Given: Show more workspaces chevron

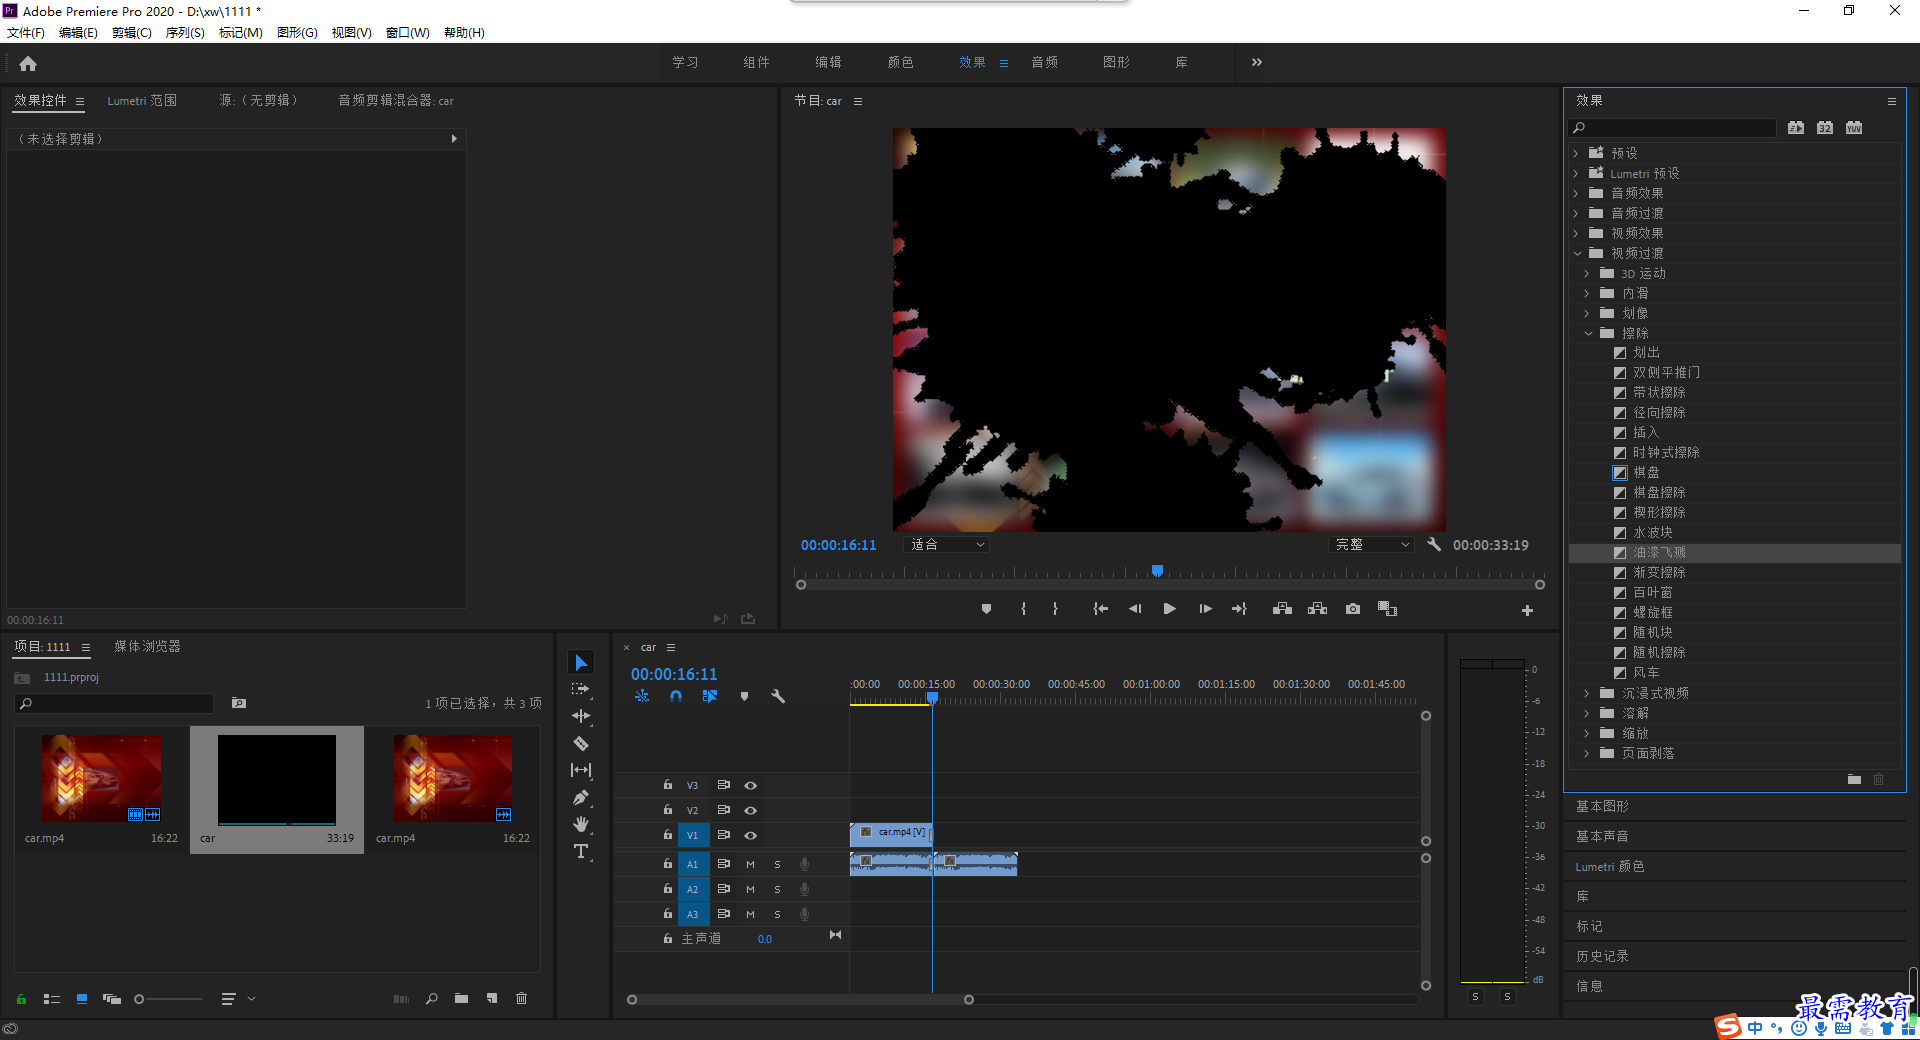Looking at the screenshot, I should pyautogui.click(x=1257, y=62).
